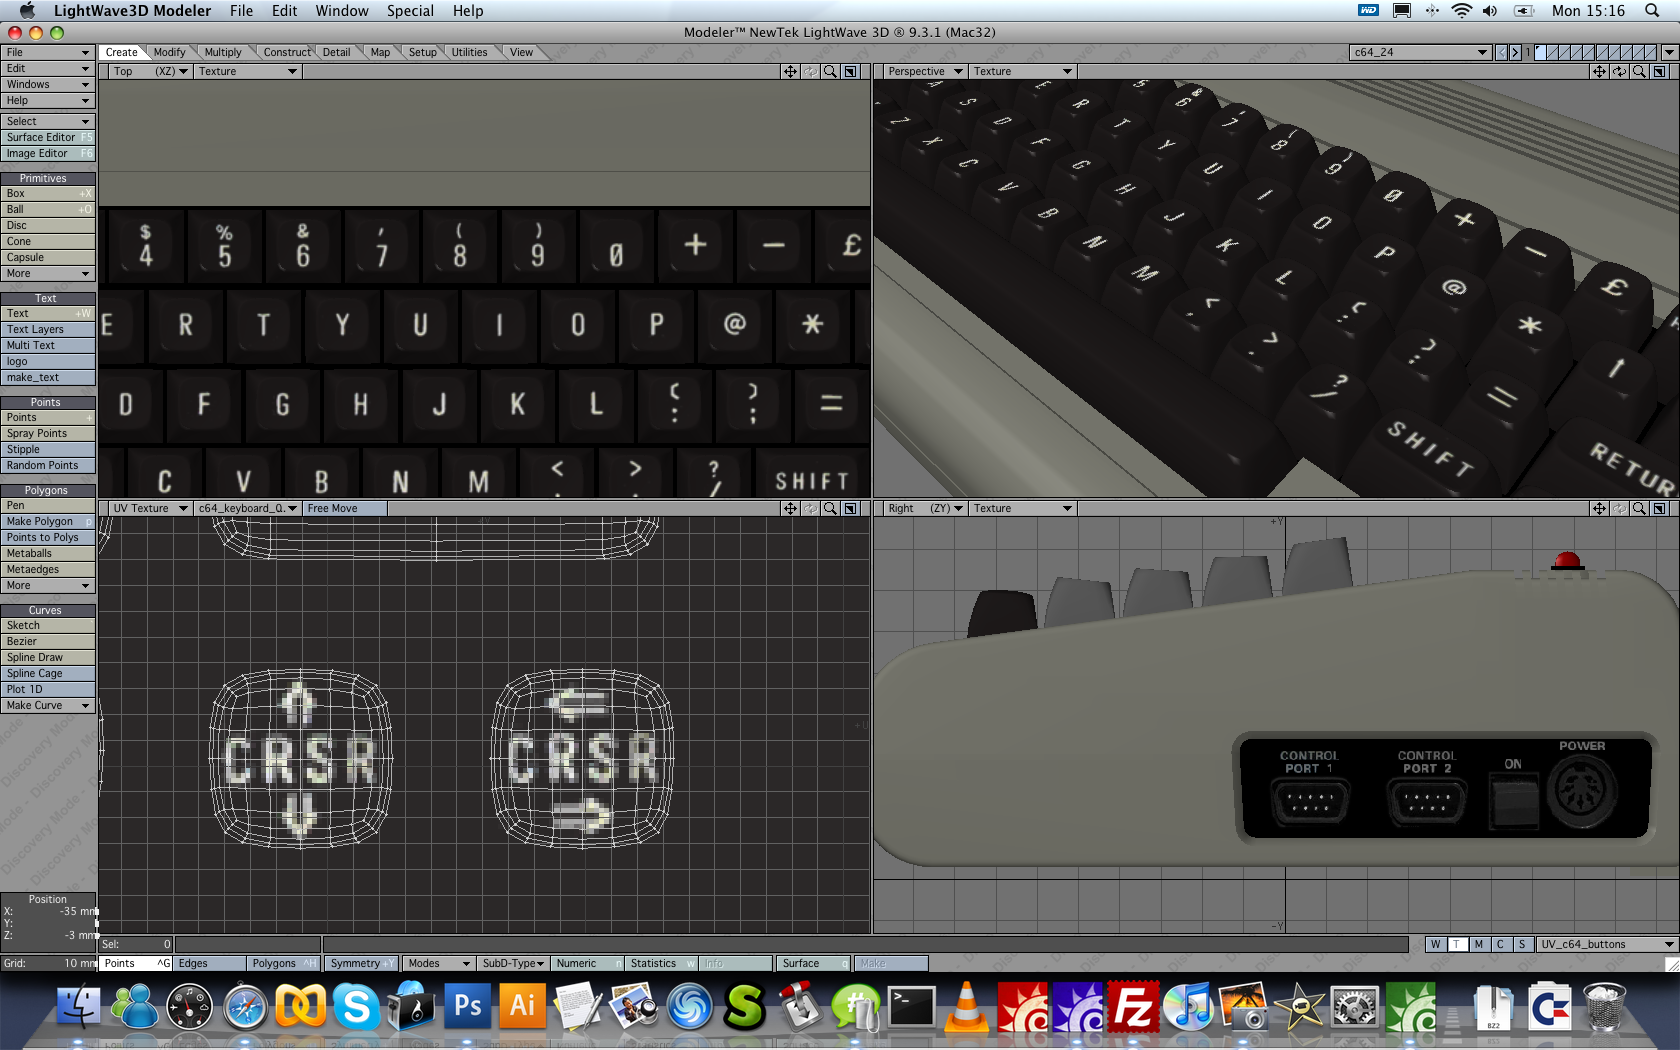The height and width of the screenshot is (1050, 1680).
Task: Open VLC cone icon in the Dock
Action: [967, 1006]
